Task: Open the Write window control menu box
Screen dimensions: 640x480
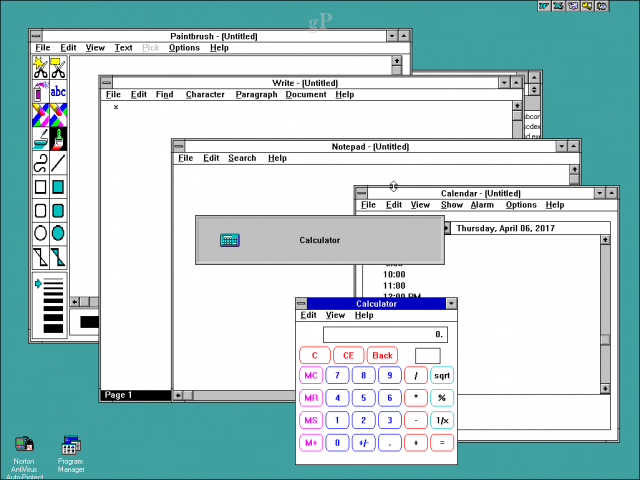Action: pyautogui.click(x=107, y=83)
